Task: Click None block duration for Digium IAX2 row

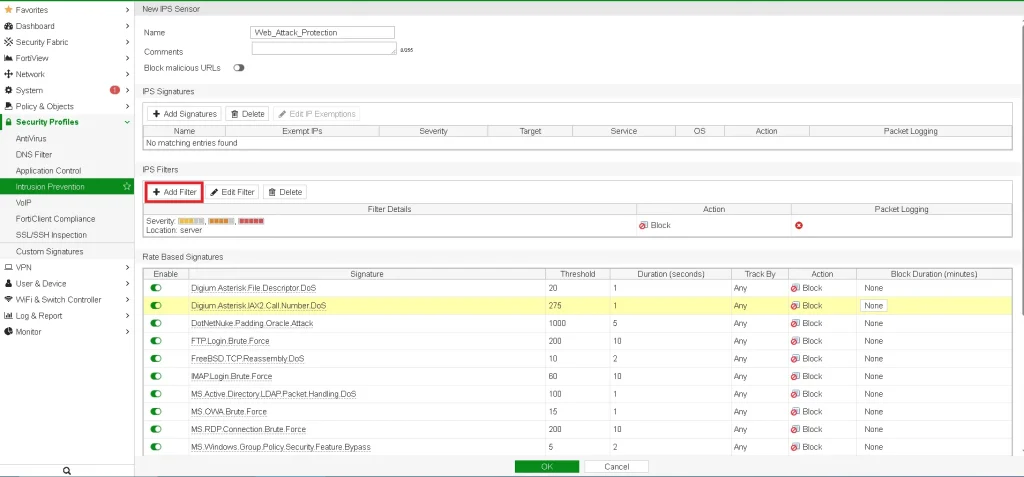Action: click(873, 306)
